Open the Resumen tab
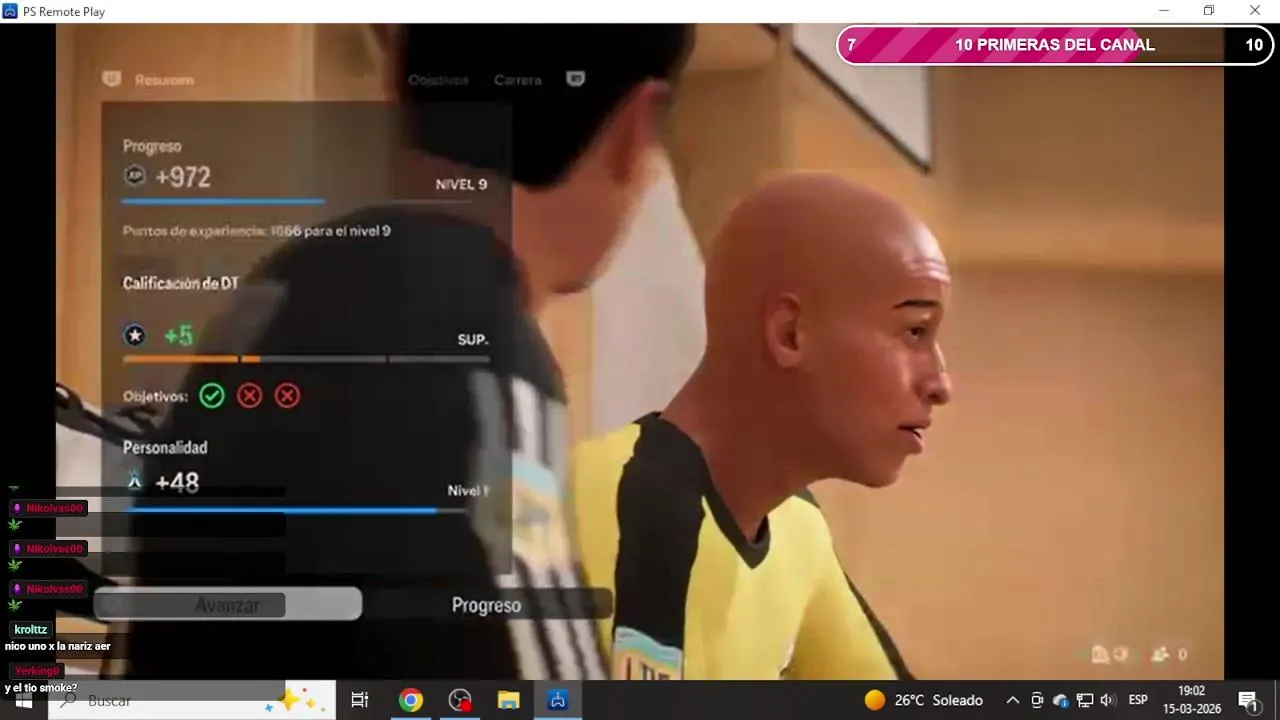Viewport: 1280px width, 720px height. [164, 80]
